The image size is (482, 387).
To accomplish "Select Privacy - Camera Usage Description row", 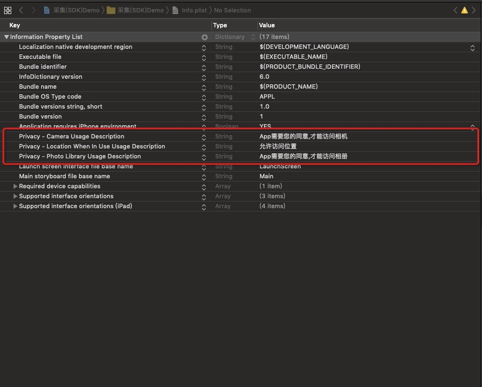I will (x=241, y=136).
